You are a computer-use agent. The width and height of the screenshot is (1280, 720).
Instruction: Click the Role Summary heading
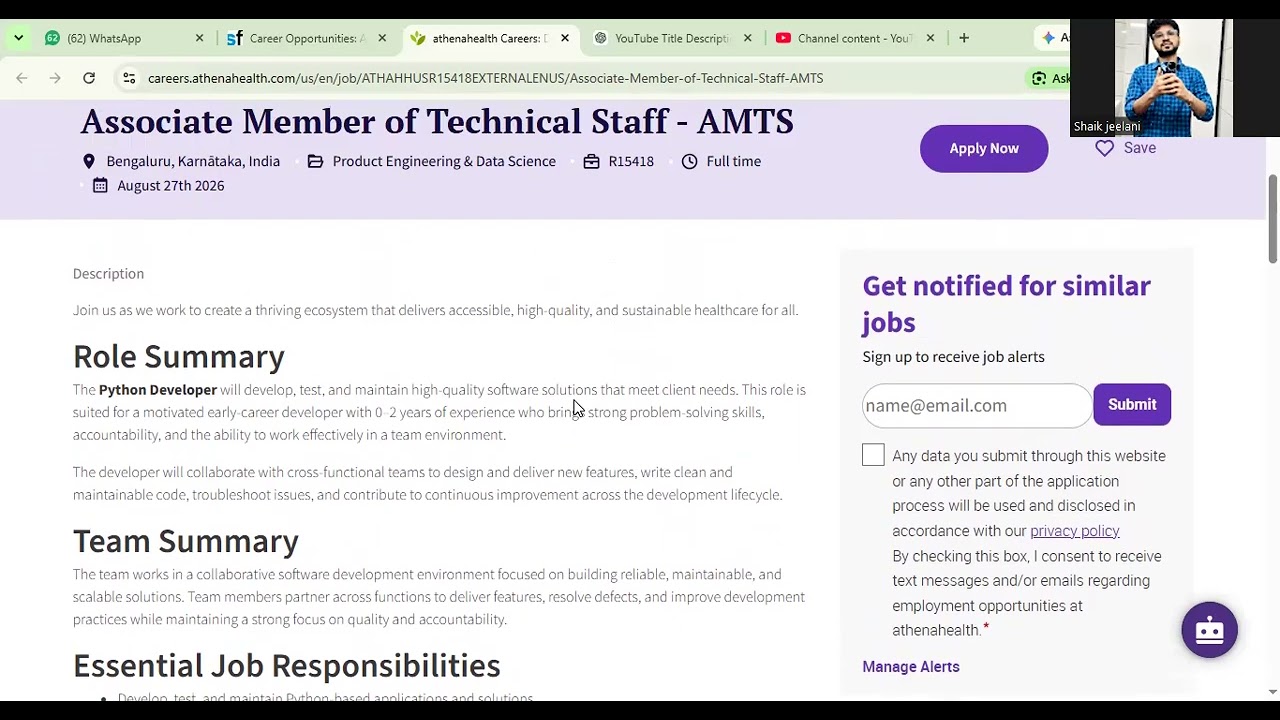[179, 357]
